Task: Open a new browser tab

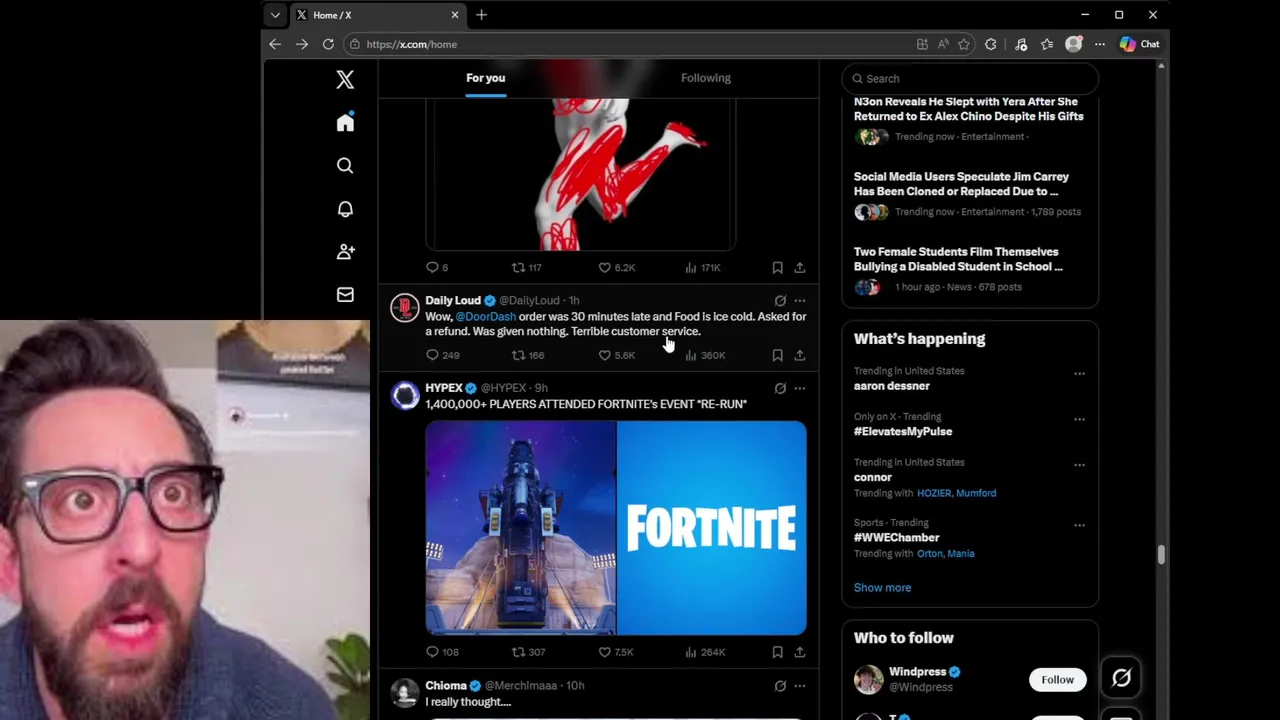Action: click(x=481, y=15)
